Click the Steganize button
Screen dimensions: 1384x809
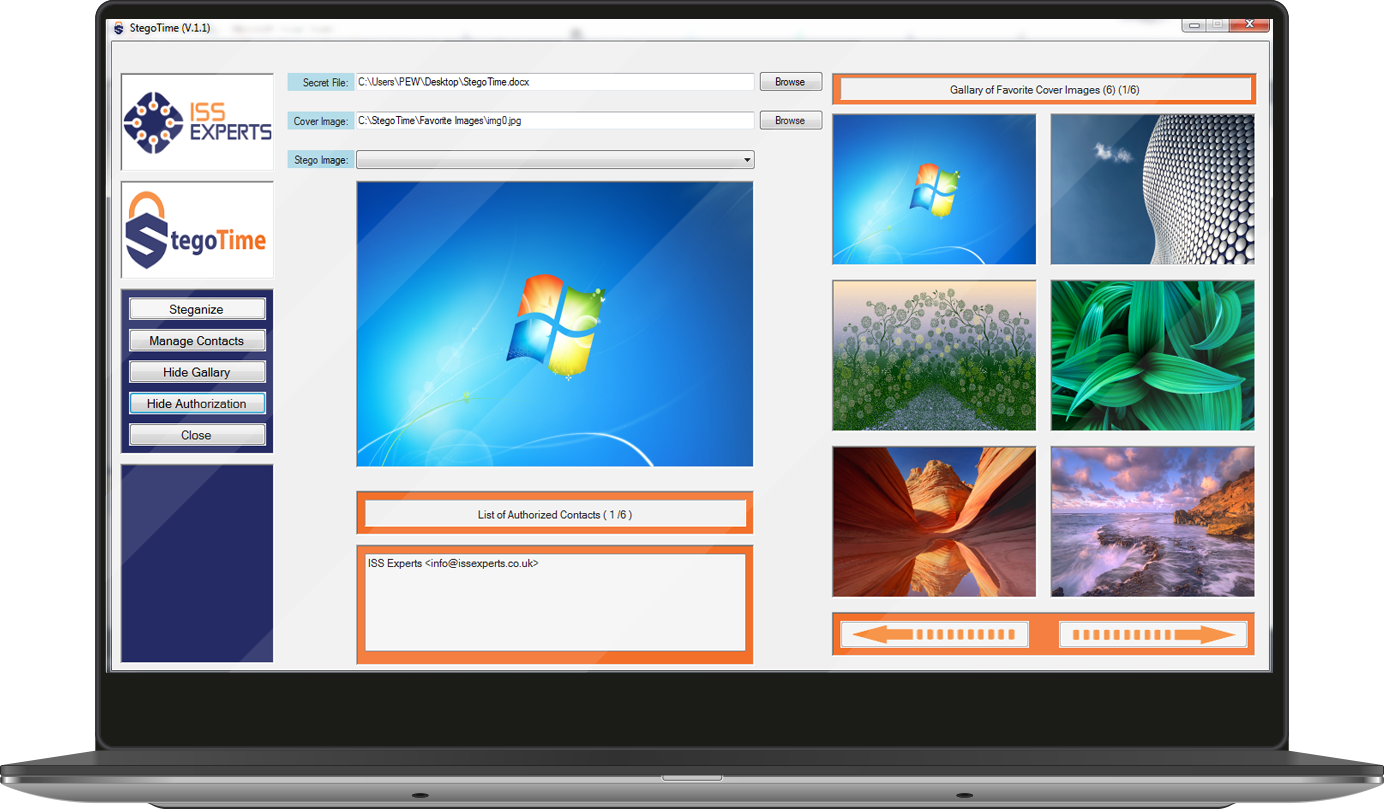[197, 309]
